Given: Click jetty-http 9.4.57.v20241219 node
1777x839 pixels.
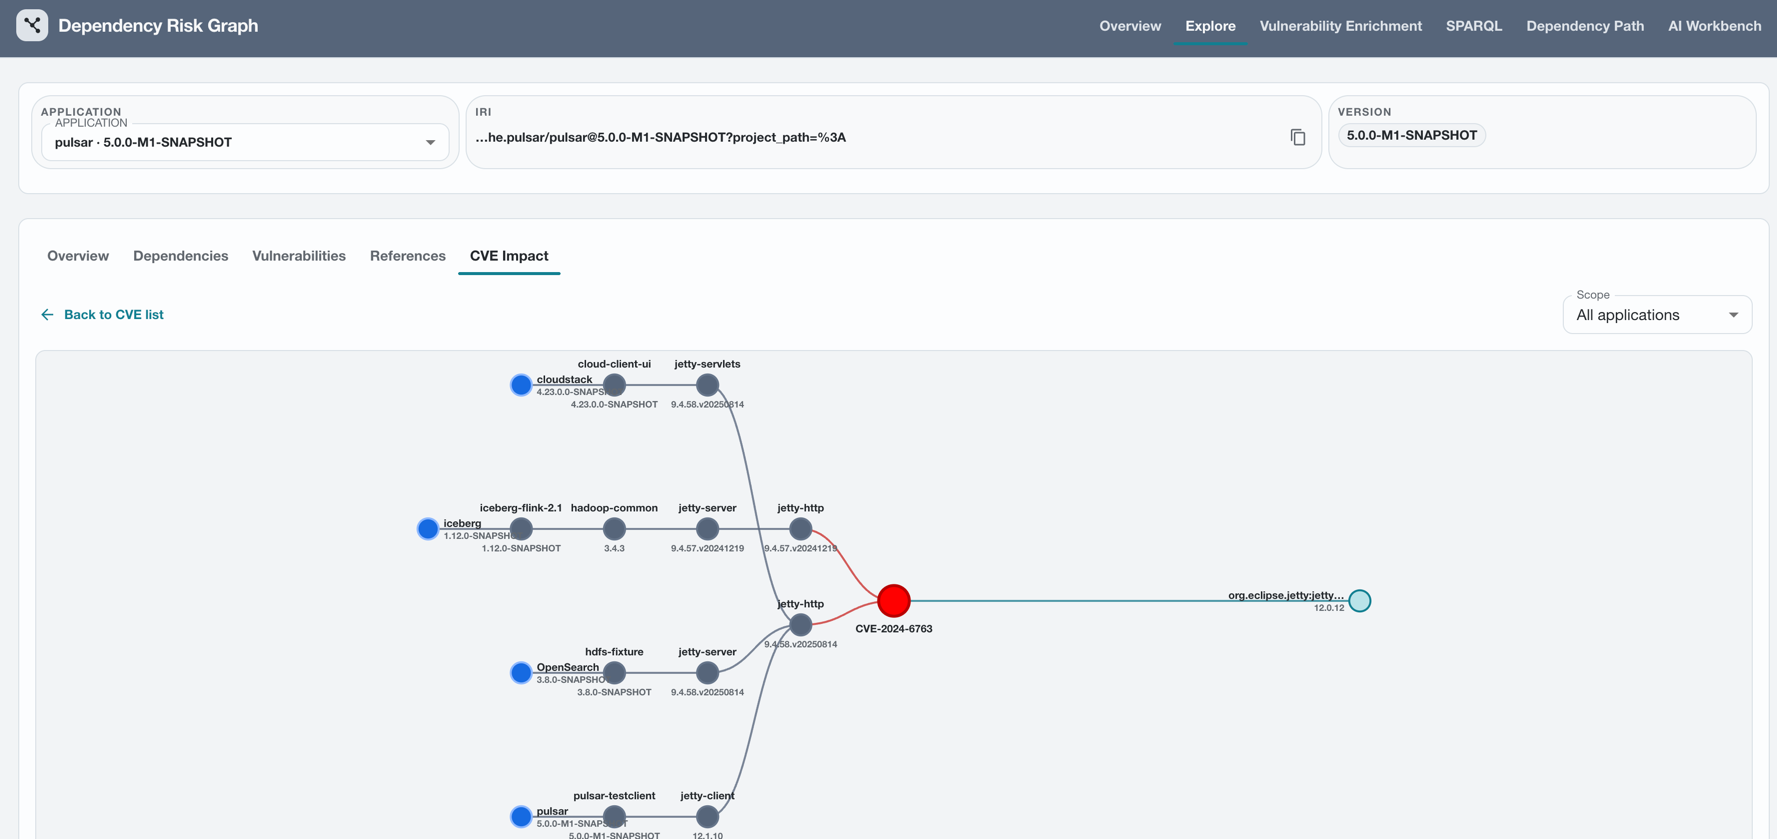Looking at the screenshot, I should pyautogui.click(x=800, y=529).
